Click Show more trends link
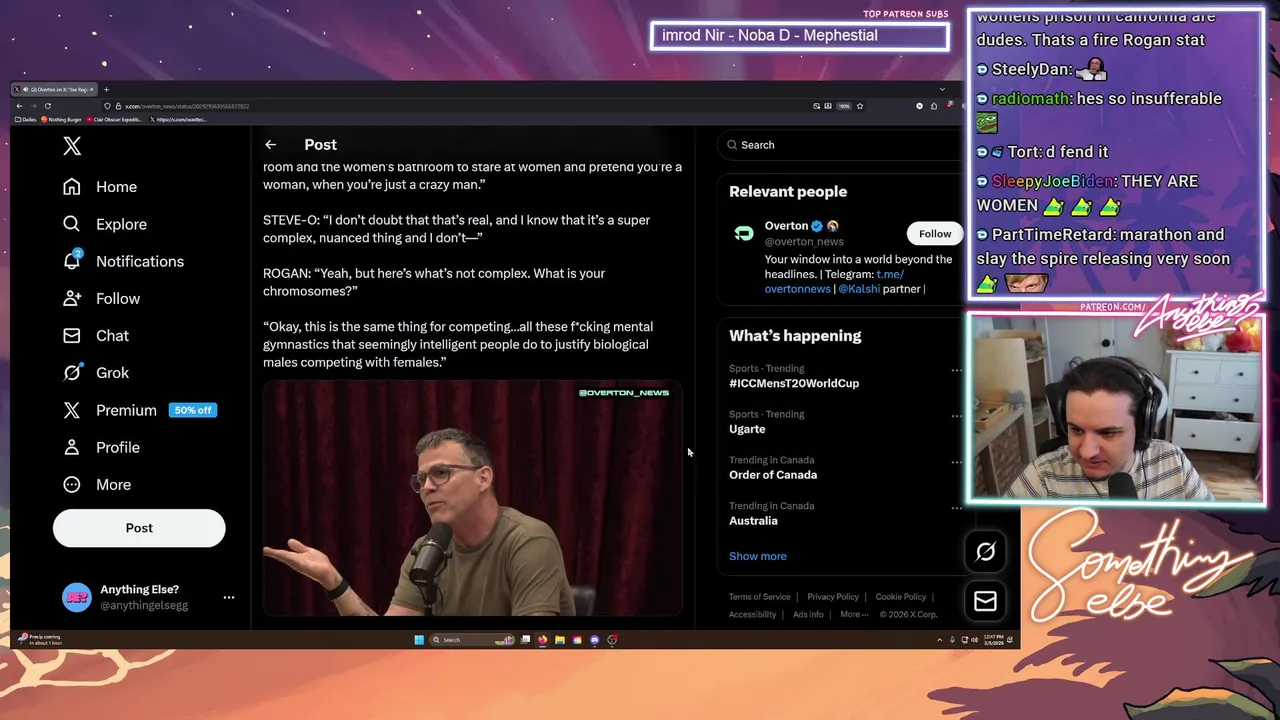Viewport: 1280px width, 720px height. (758, 556)
